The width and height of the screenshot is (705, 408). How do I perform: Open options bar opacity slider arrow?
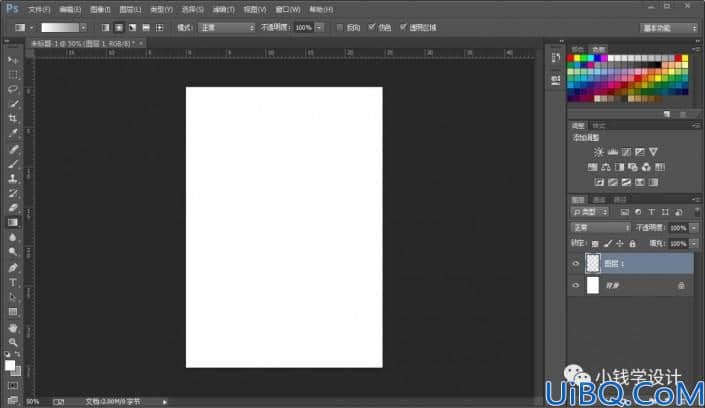pos(319,28)
